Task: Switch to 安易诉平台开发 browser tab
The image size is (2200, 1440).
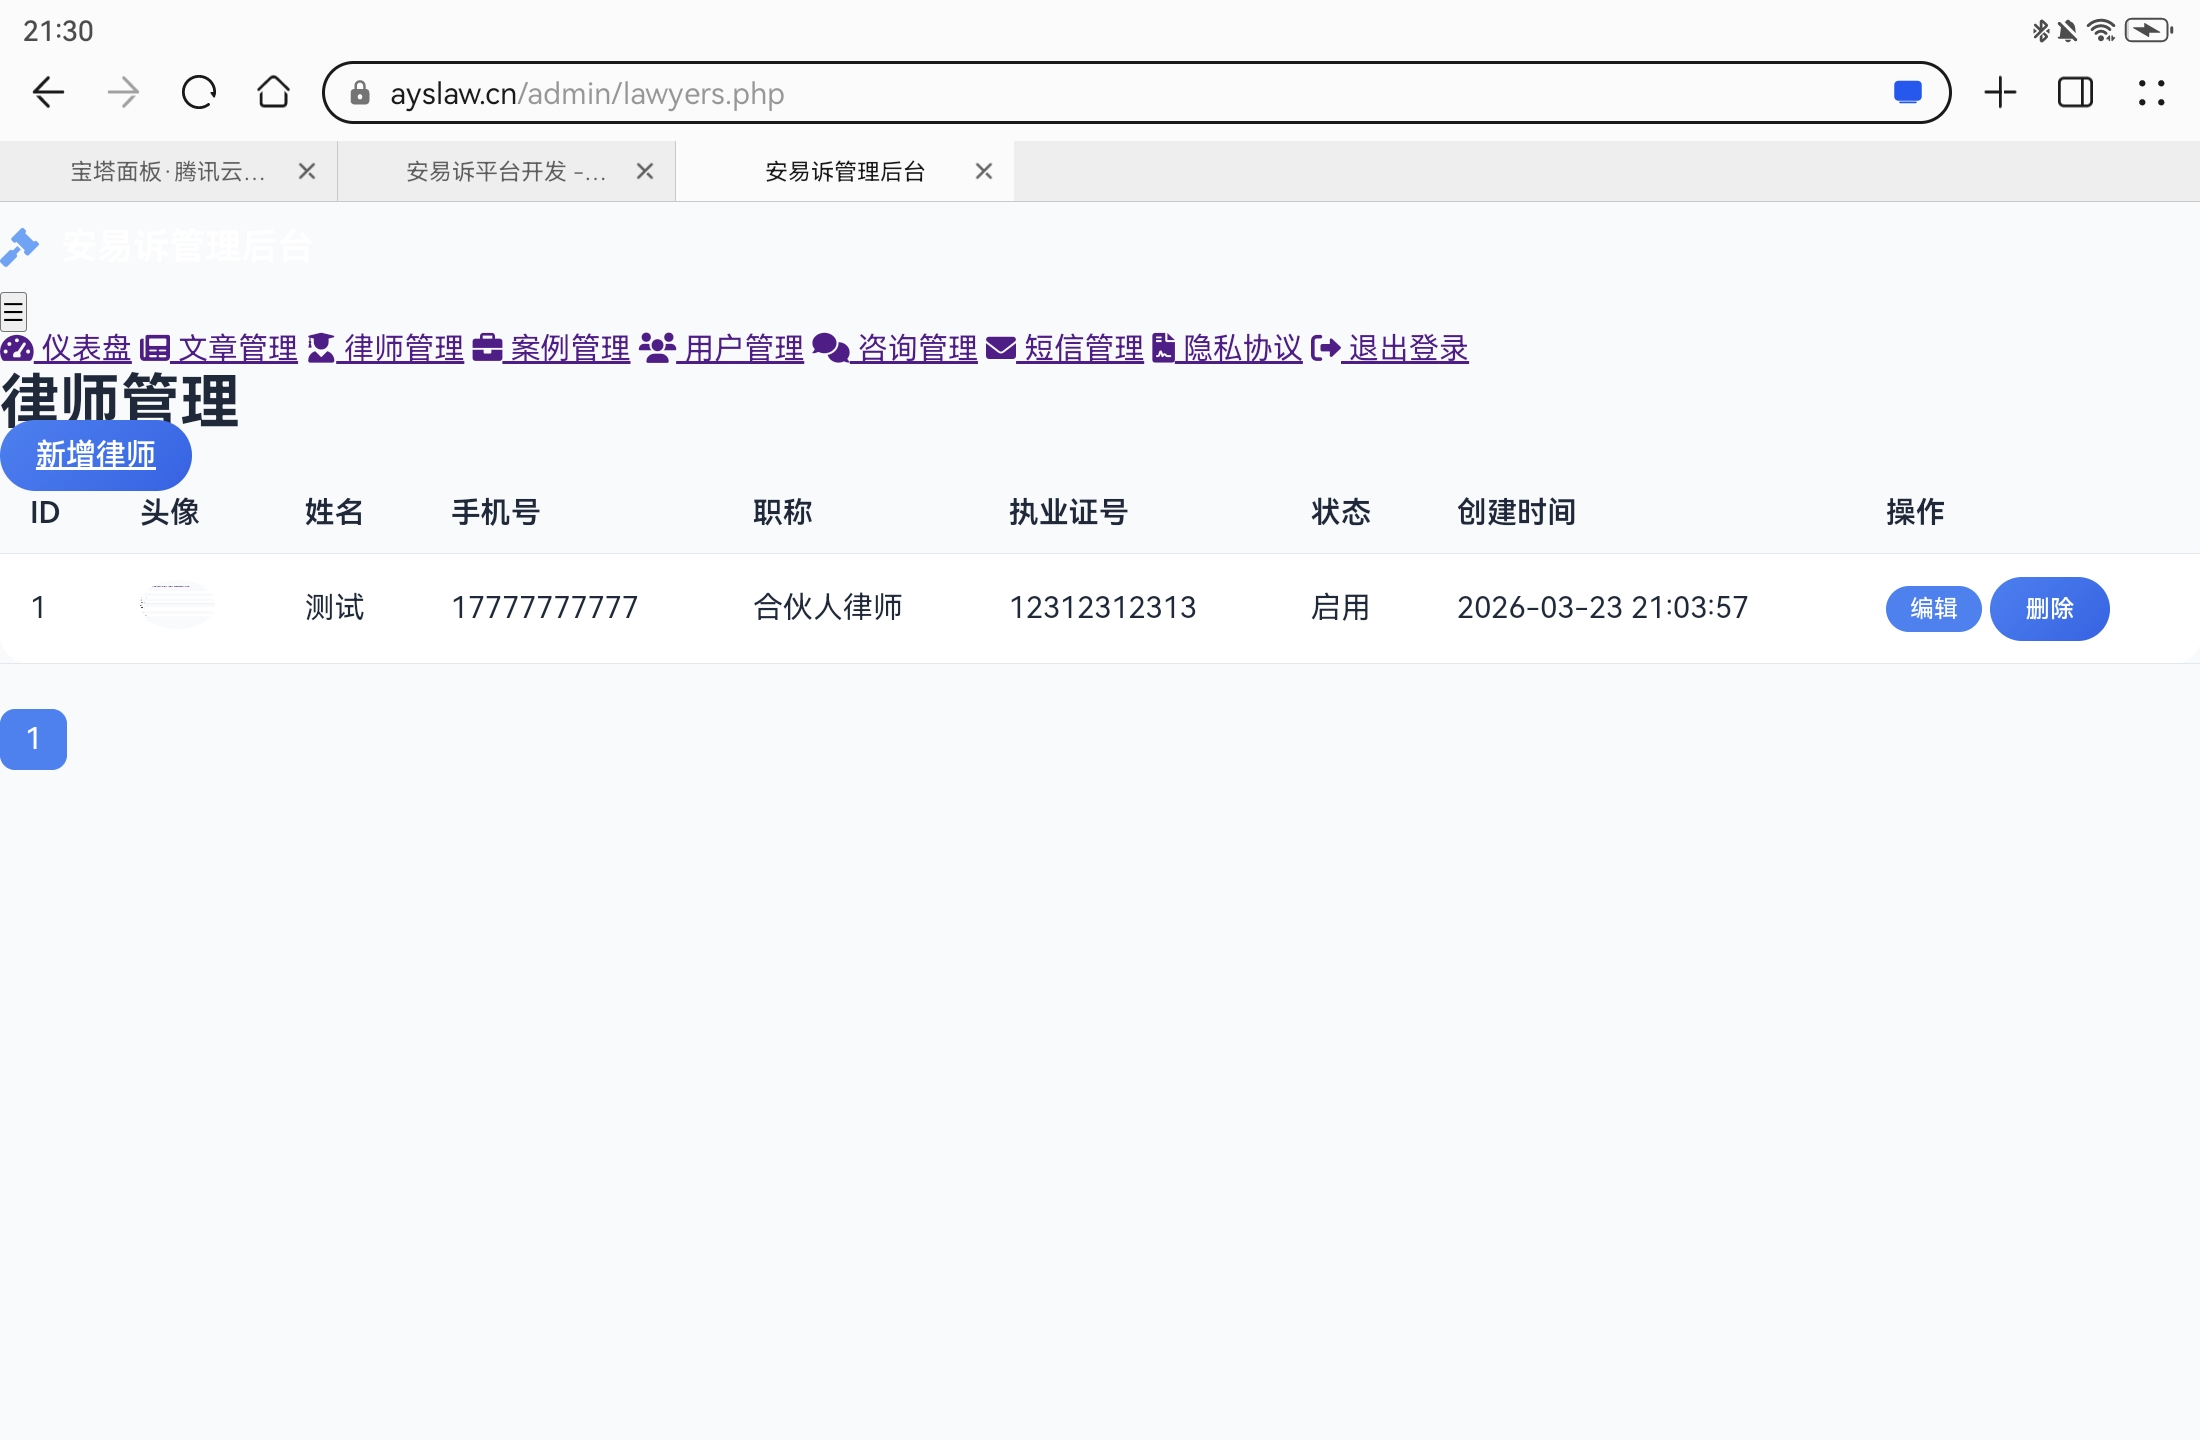Action: click(x=506, y=172)
